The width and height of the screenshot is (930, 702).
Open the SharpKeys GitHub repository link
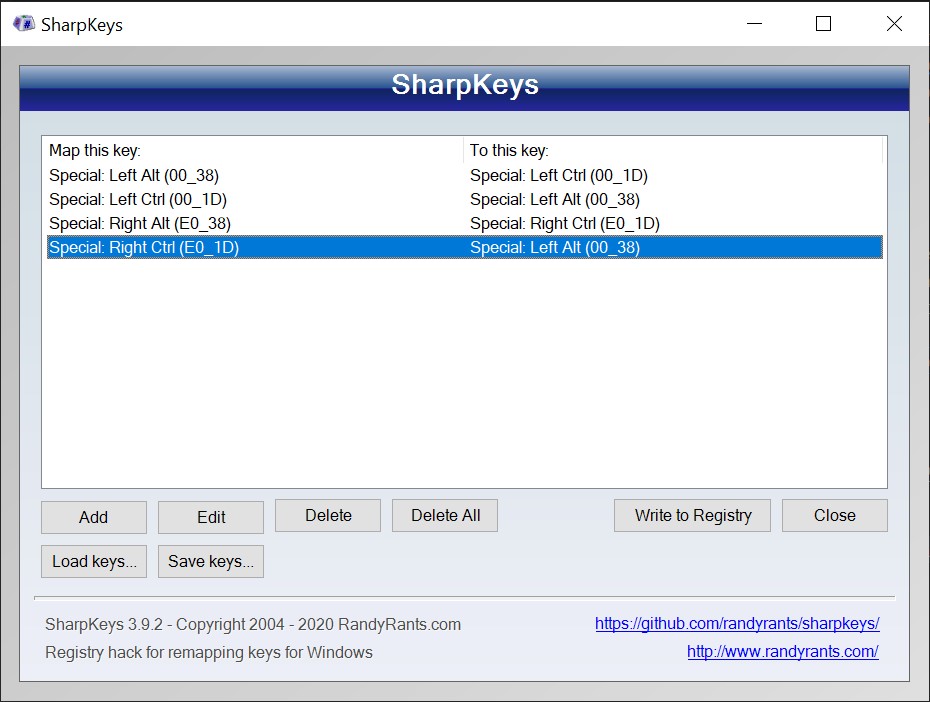(737, 623)
